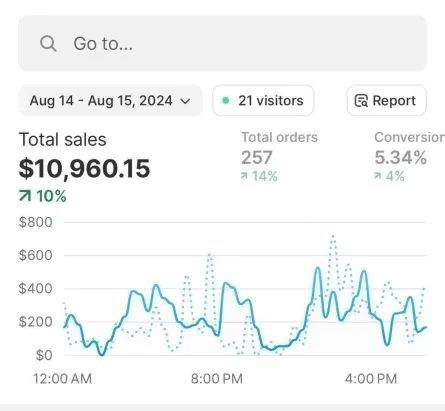Viewport: 445px width, 411px height.
Task: Click the 5.34% conversion figure
Action: coord(401,158)
